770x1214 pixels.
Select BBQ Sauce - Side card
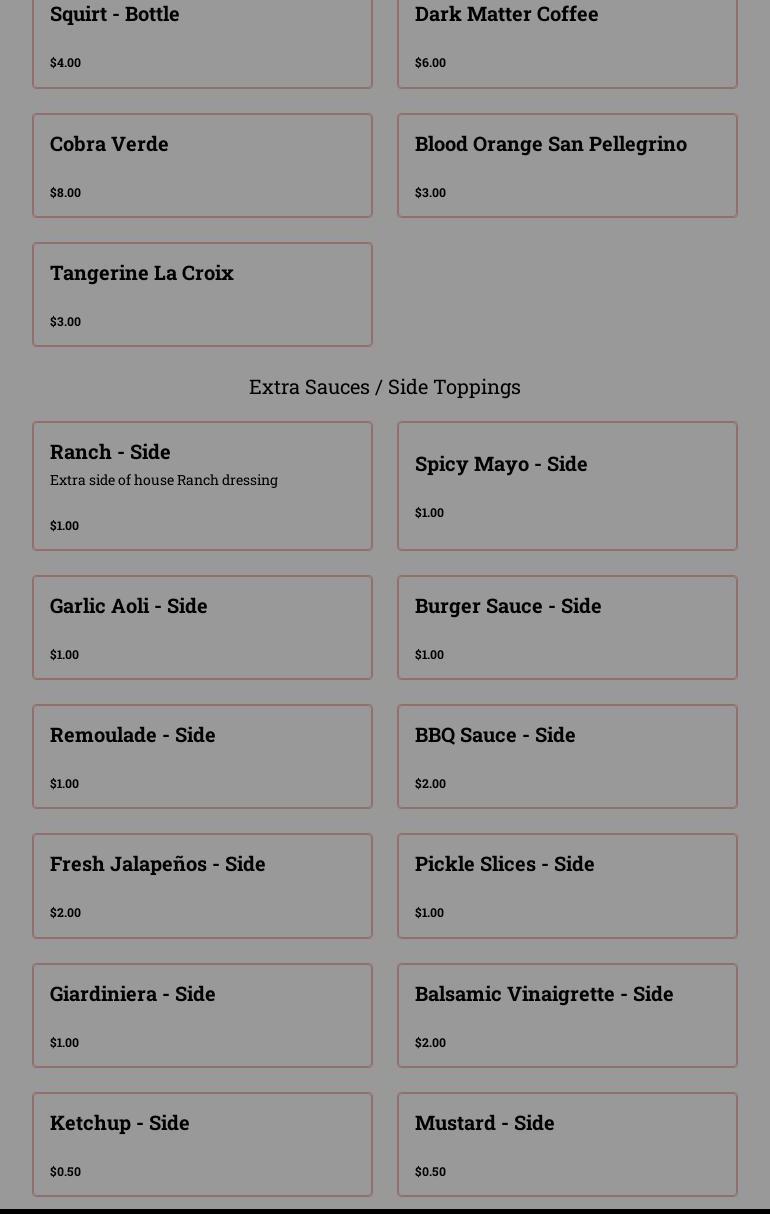pyautogui.click(x=567, y=756)
